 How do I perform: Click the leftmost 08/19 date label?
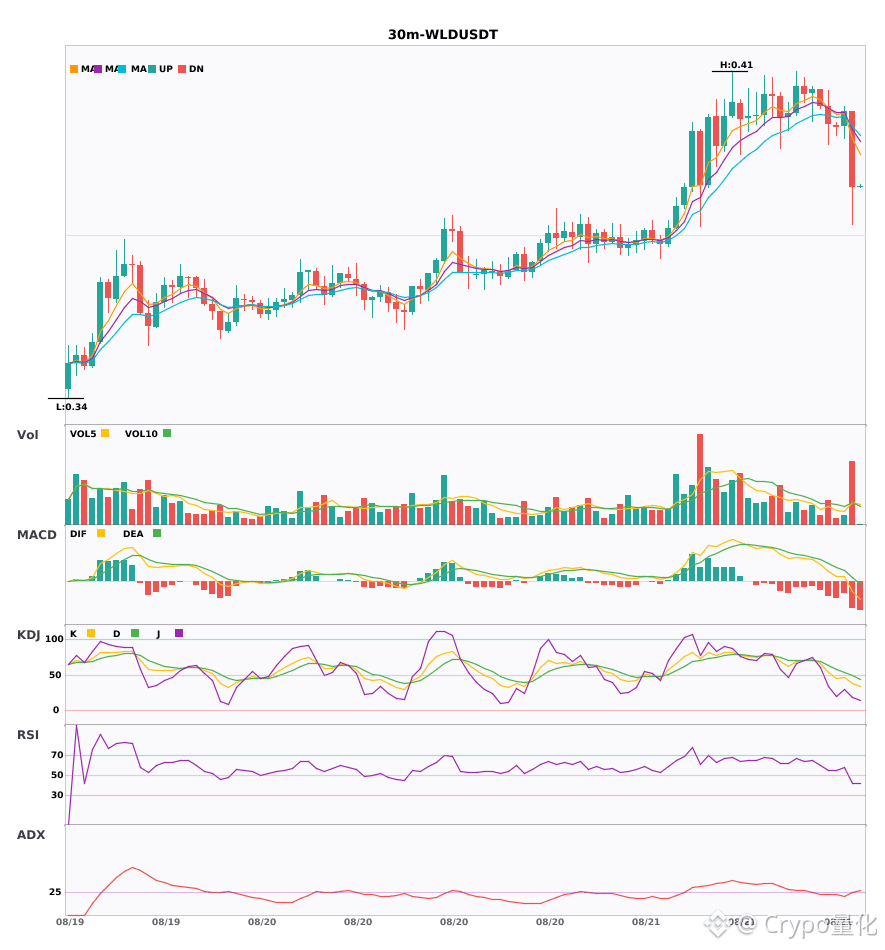point(70,922)
